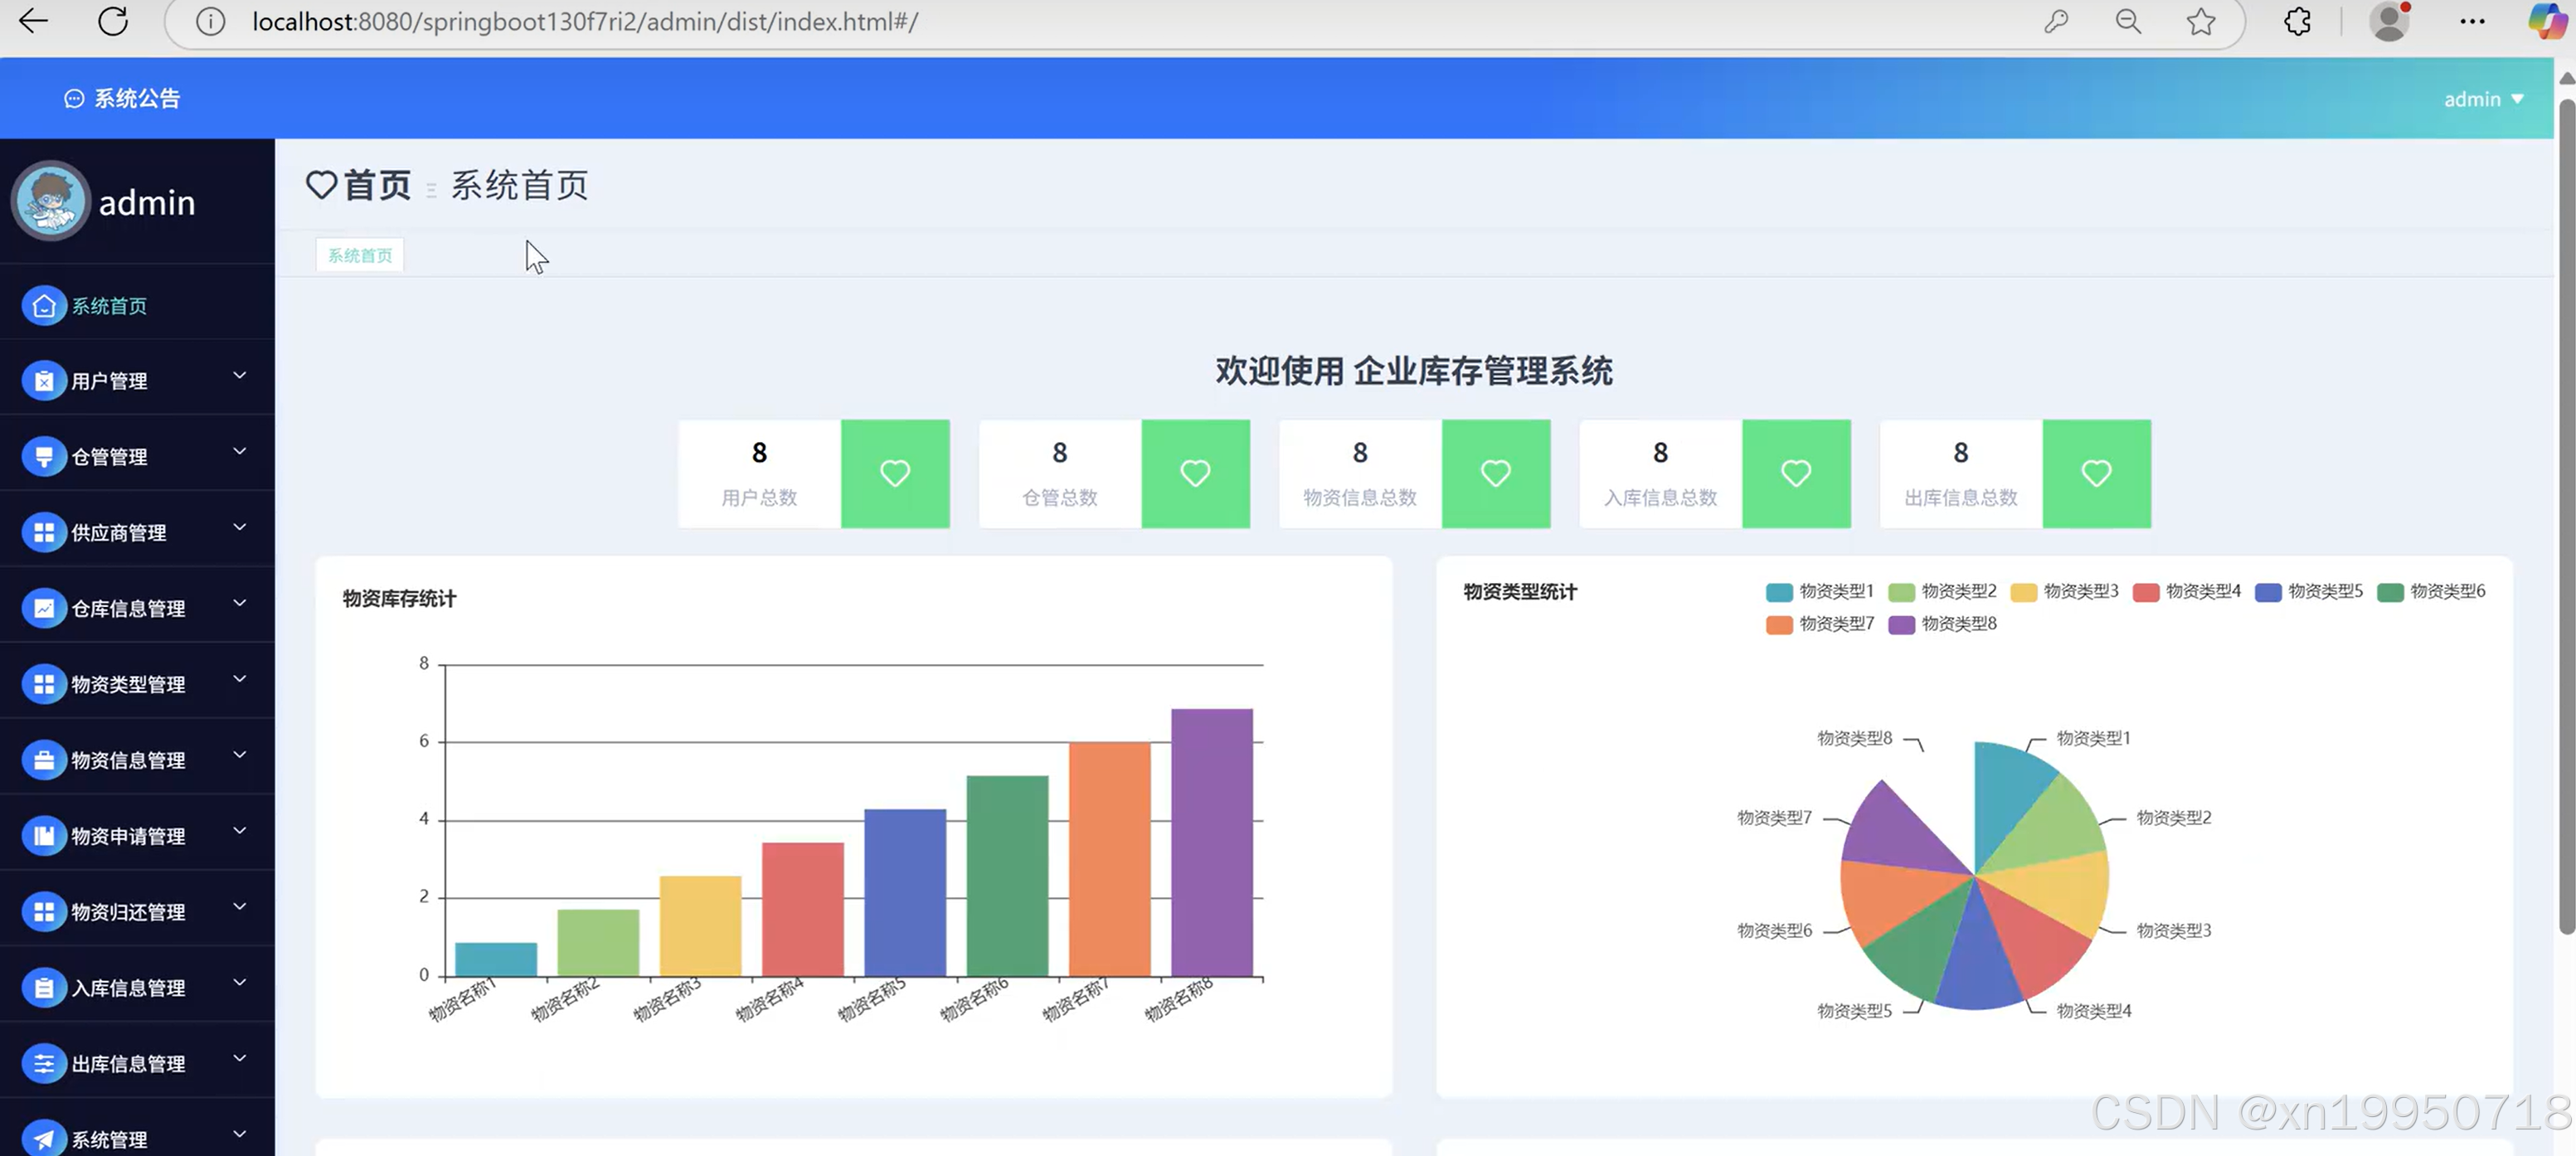The height and width of the screenshot is (1156, 2576).
Task: Expand the 出库信息管理 menu chevron
Action: [x=239, y=1059]
